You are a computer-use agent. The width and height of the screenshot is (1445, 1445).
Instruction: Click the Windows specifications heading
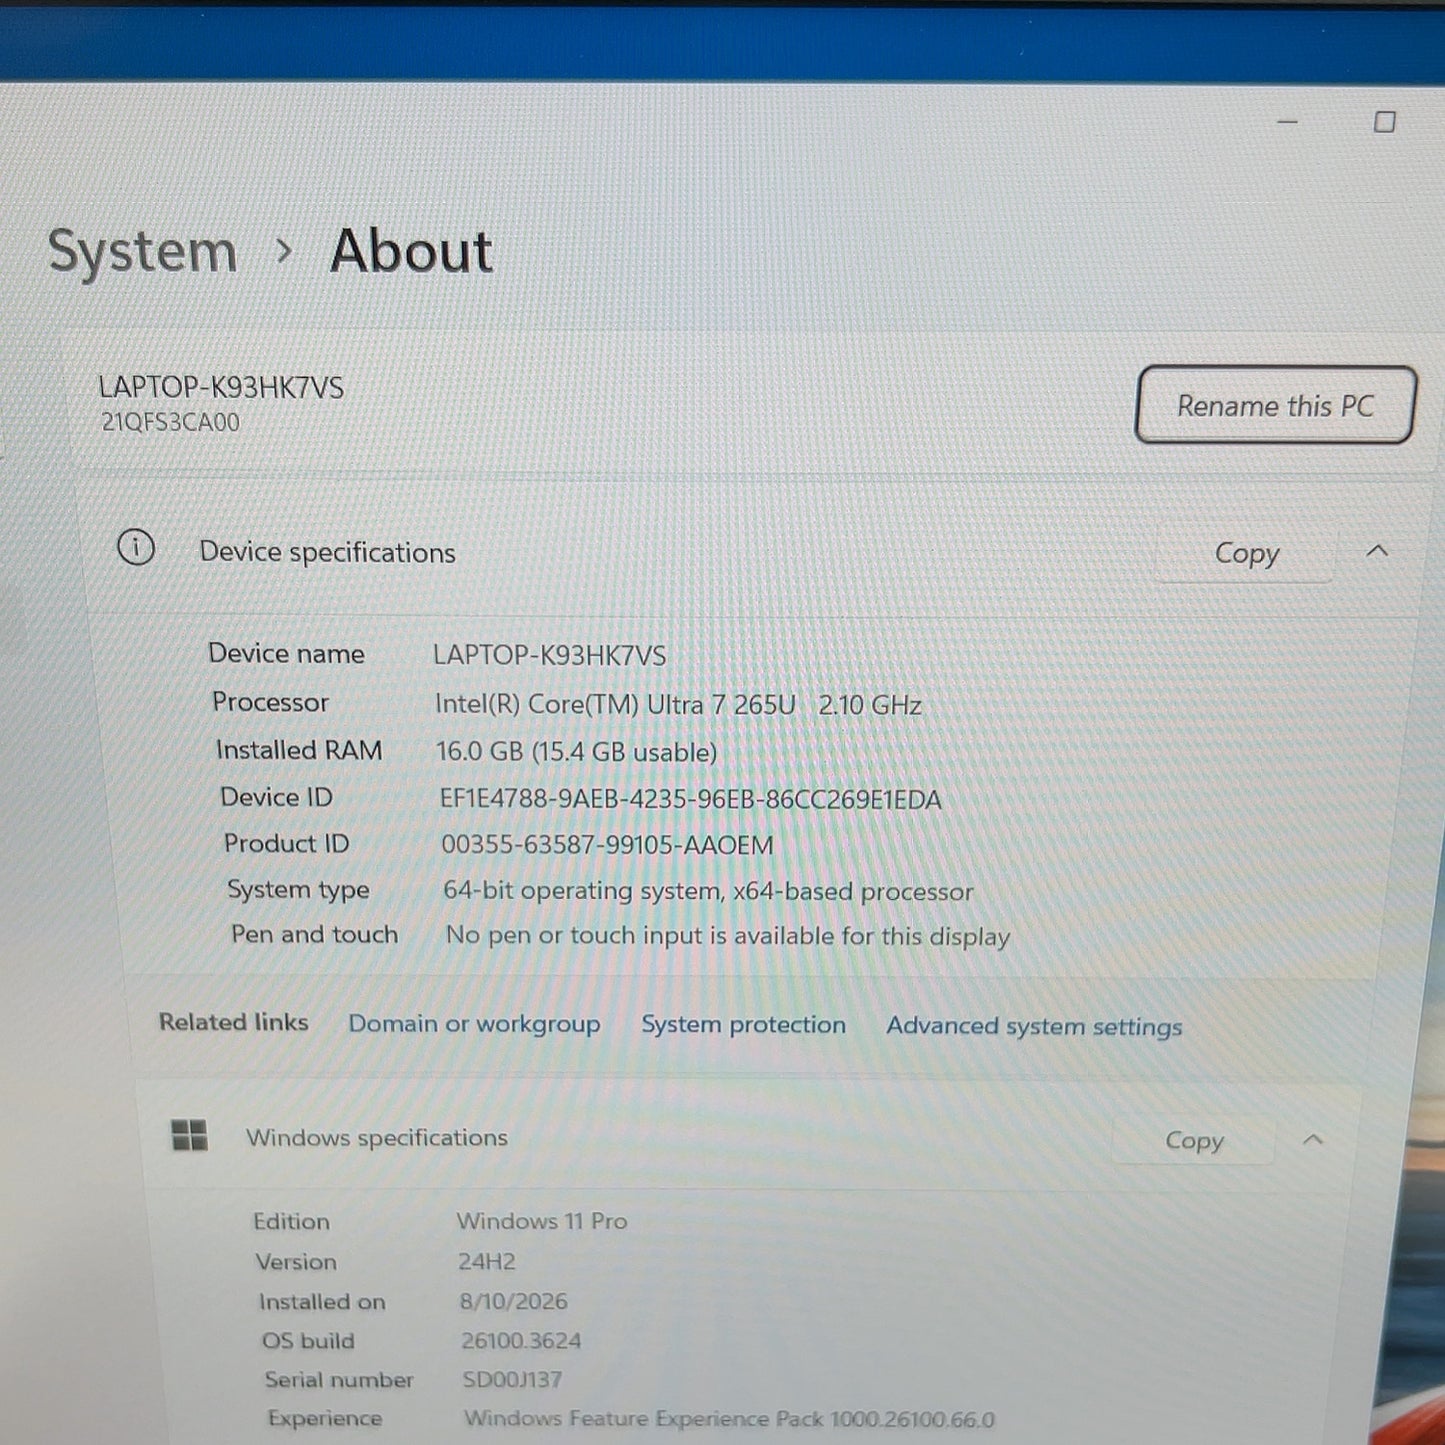[377, 1138]
